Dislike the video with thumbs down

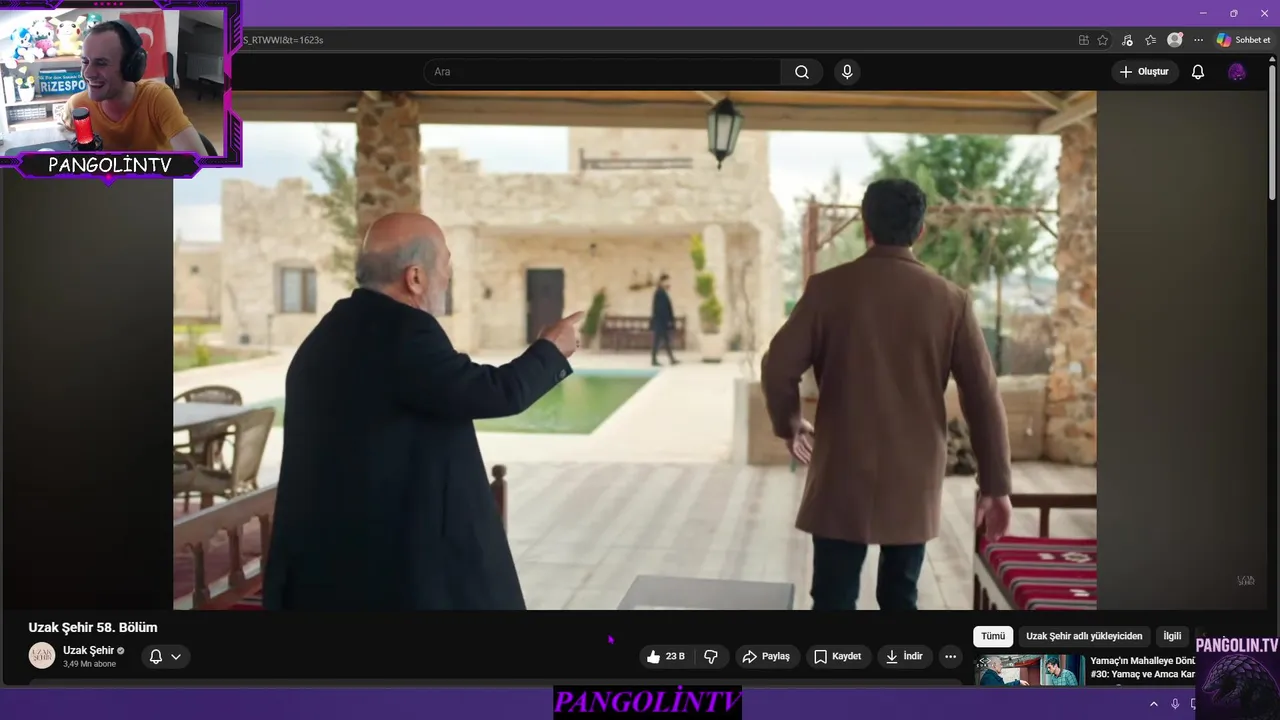[711, 656]
